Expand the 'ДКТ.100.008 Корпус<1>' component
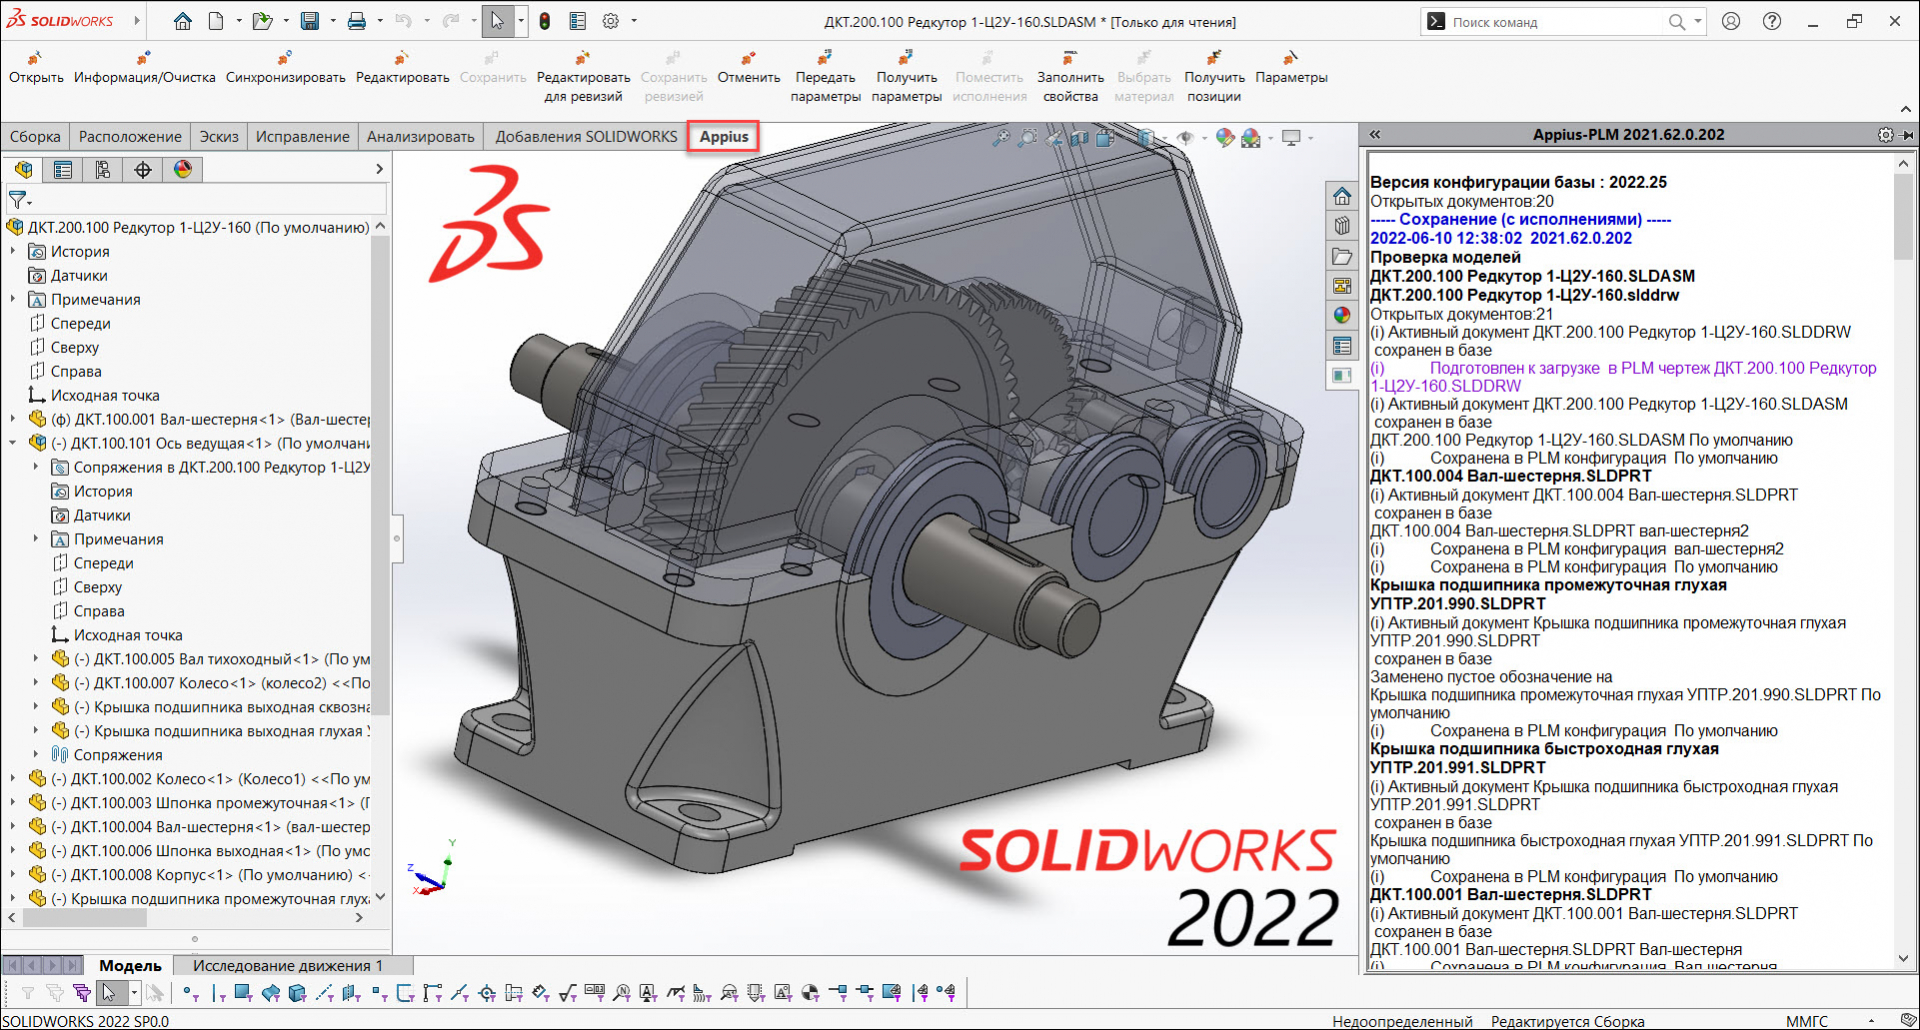Screen dimensions: 1920x1030 click(x=13, y=875)
